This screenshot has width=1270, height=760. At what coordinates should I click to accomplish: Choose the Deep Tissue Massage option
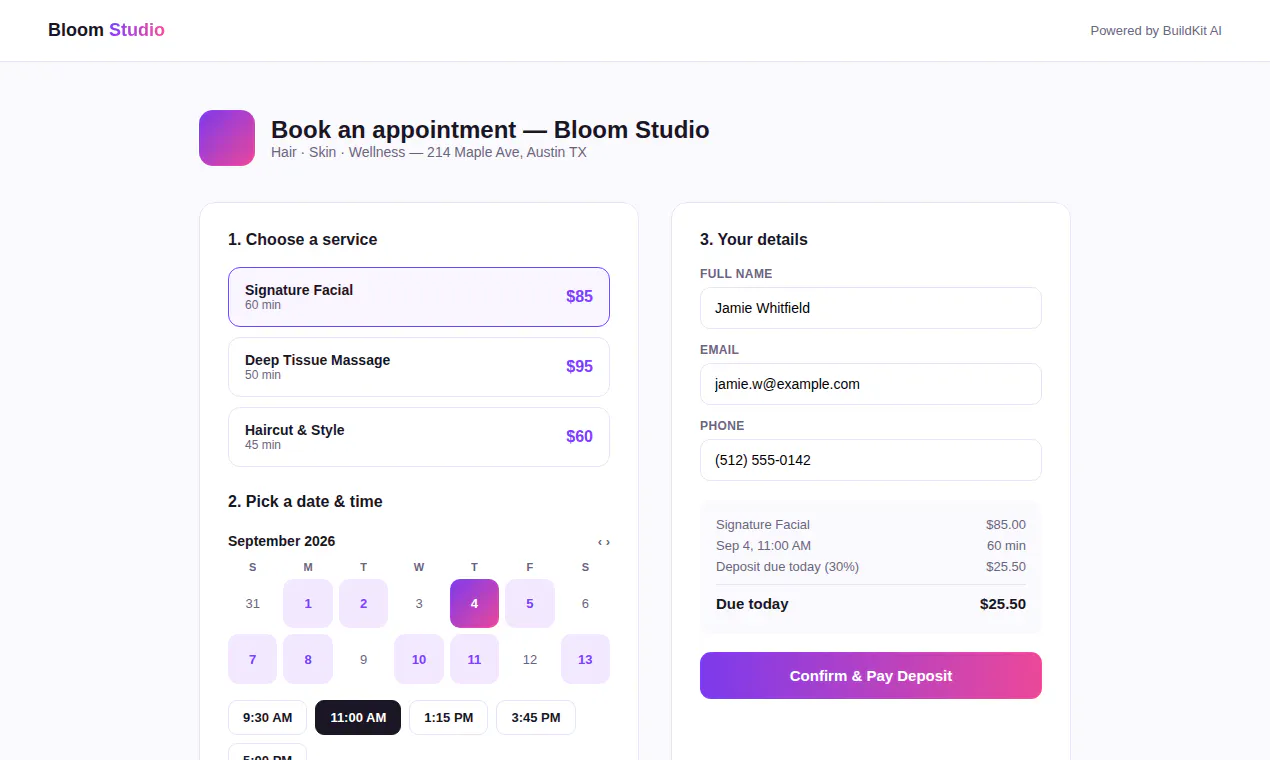[x=419, y=367]
